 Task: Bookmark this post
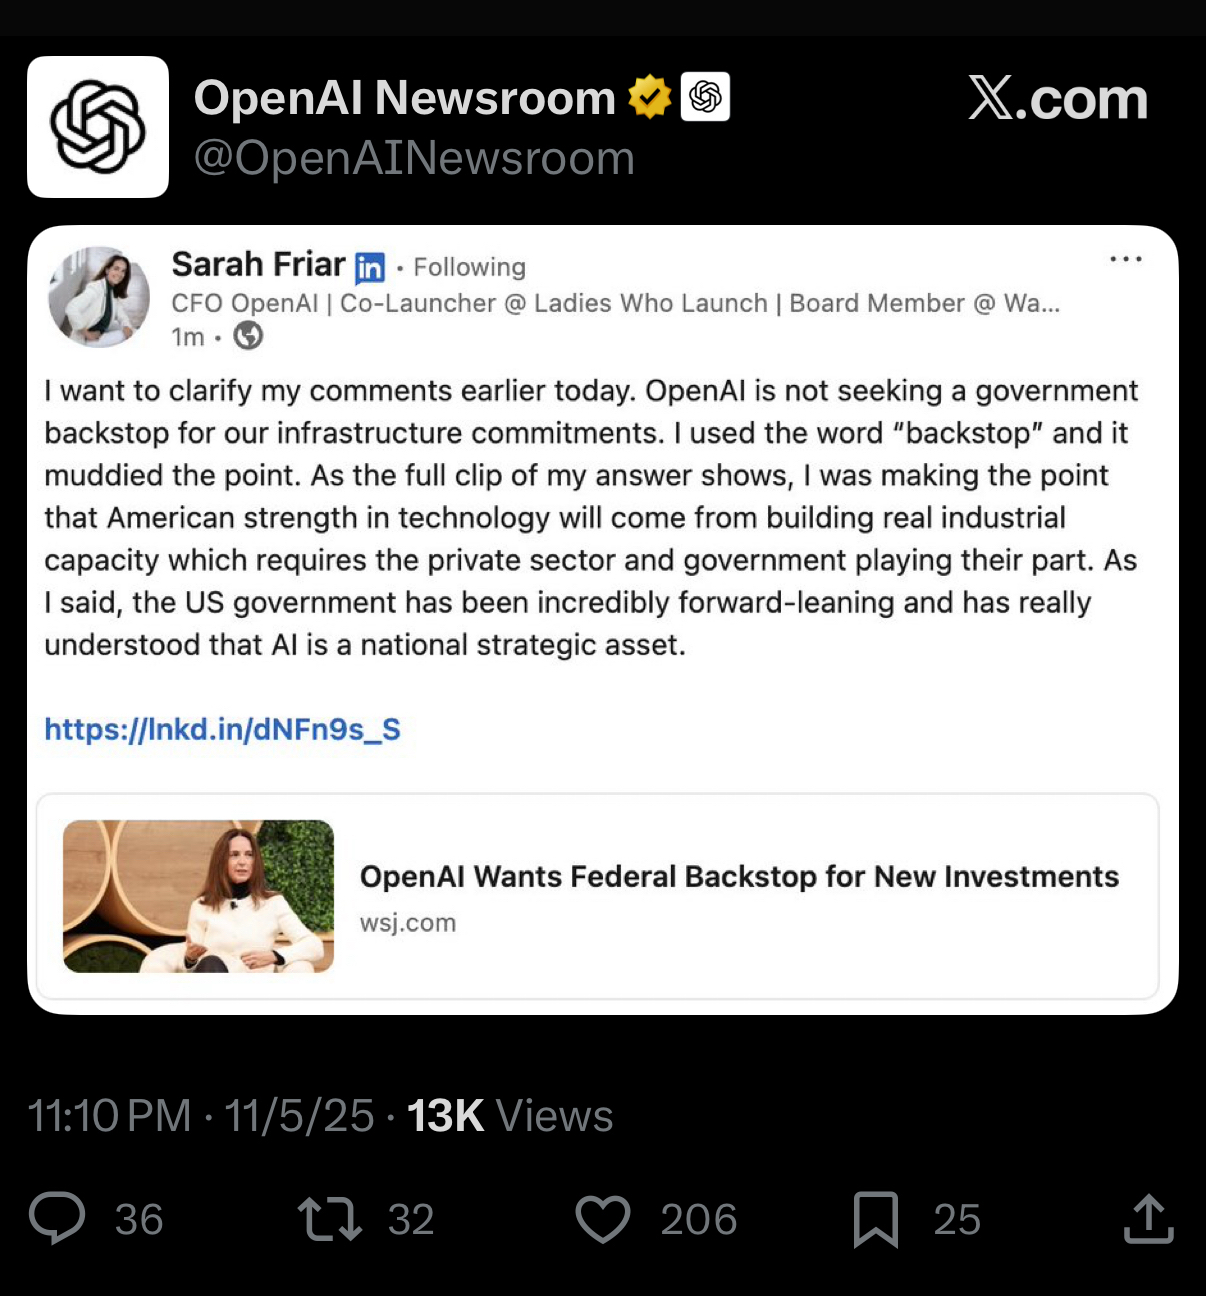pos(876,1219)
